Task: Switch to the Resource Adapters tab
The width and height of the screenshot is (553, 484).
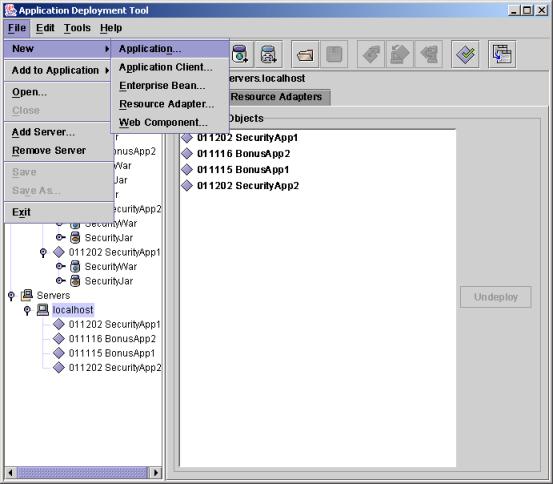Action: coord(276,97)
